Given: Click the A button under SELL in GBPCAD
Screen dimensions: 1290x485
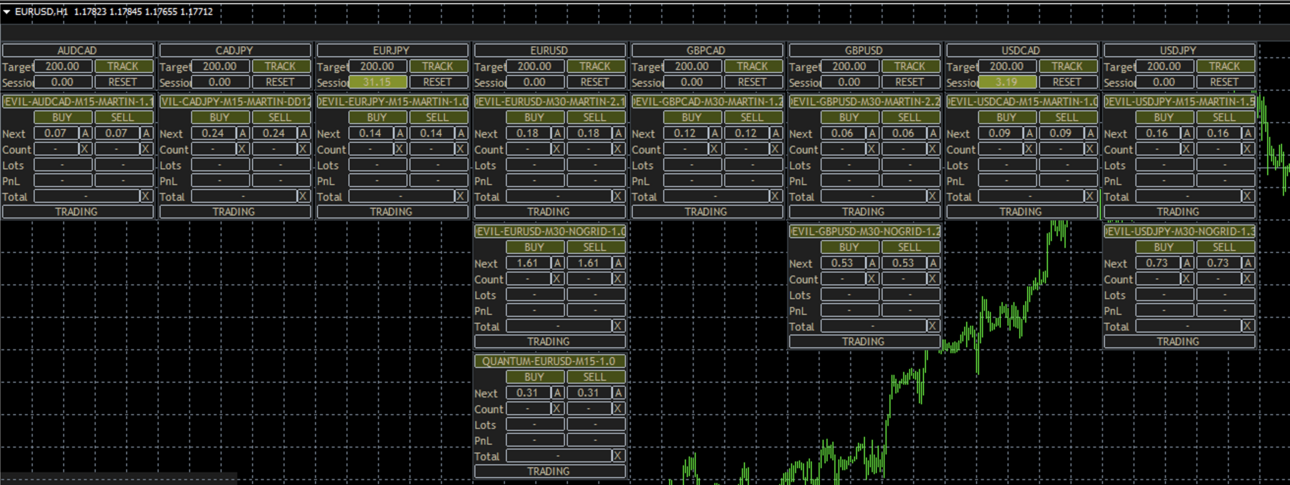Looking at the screenshot, I should pyautogui.click(x=776, y=133).
